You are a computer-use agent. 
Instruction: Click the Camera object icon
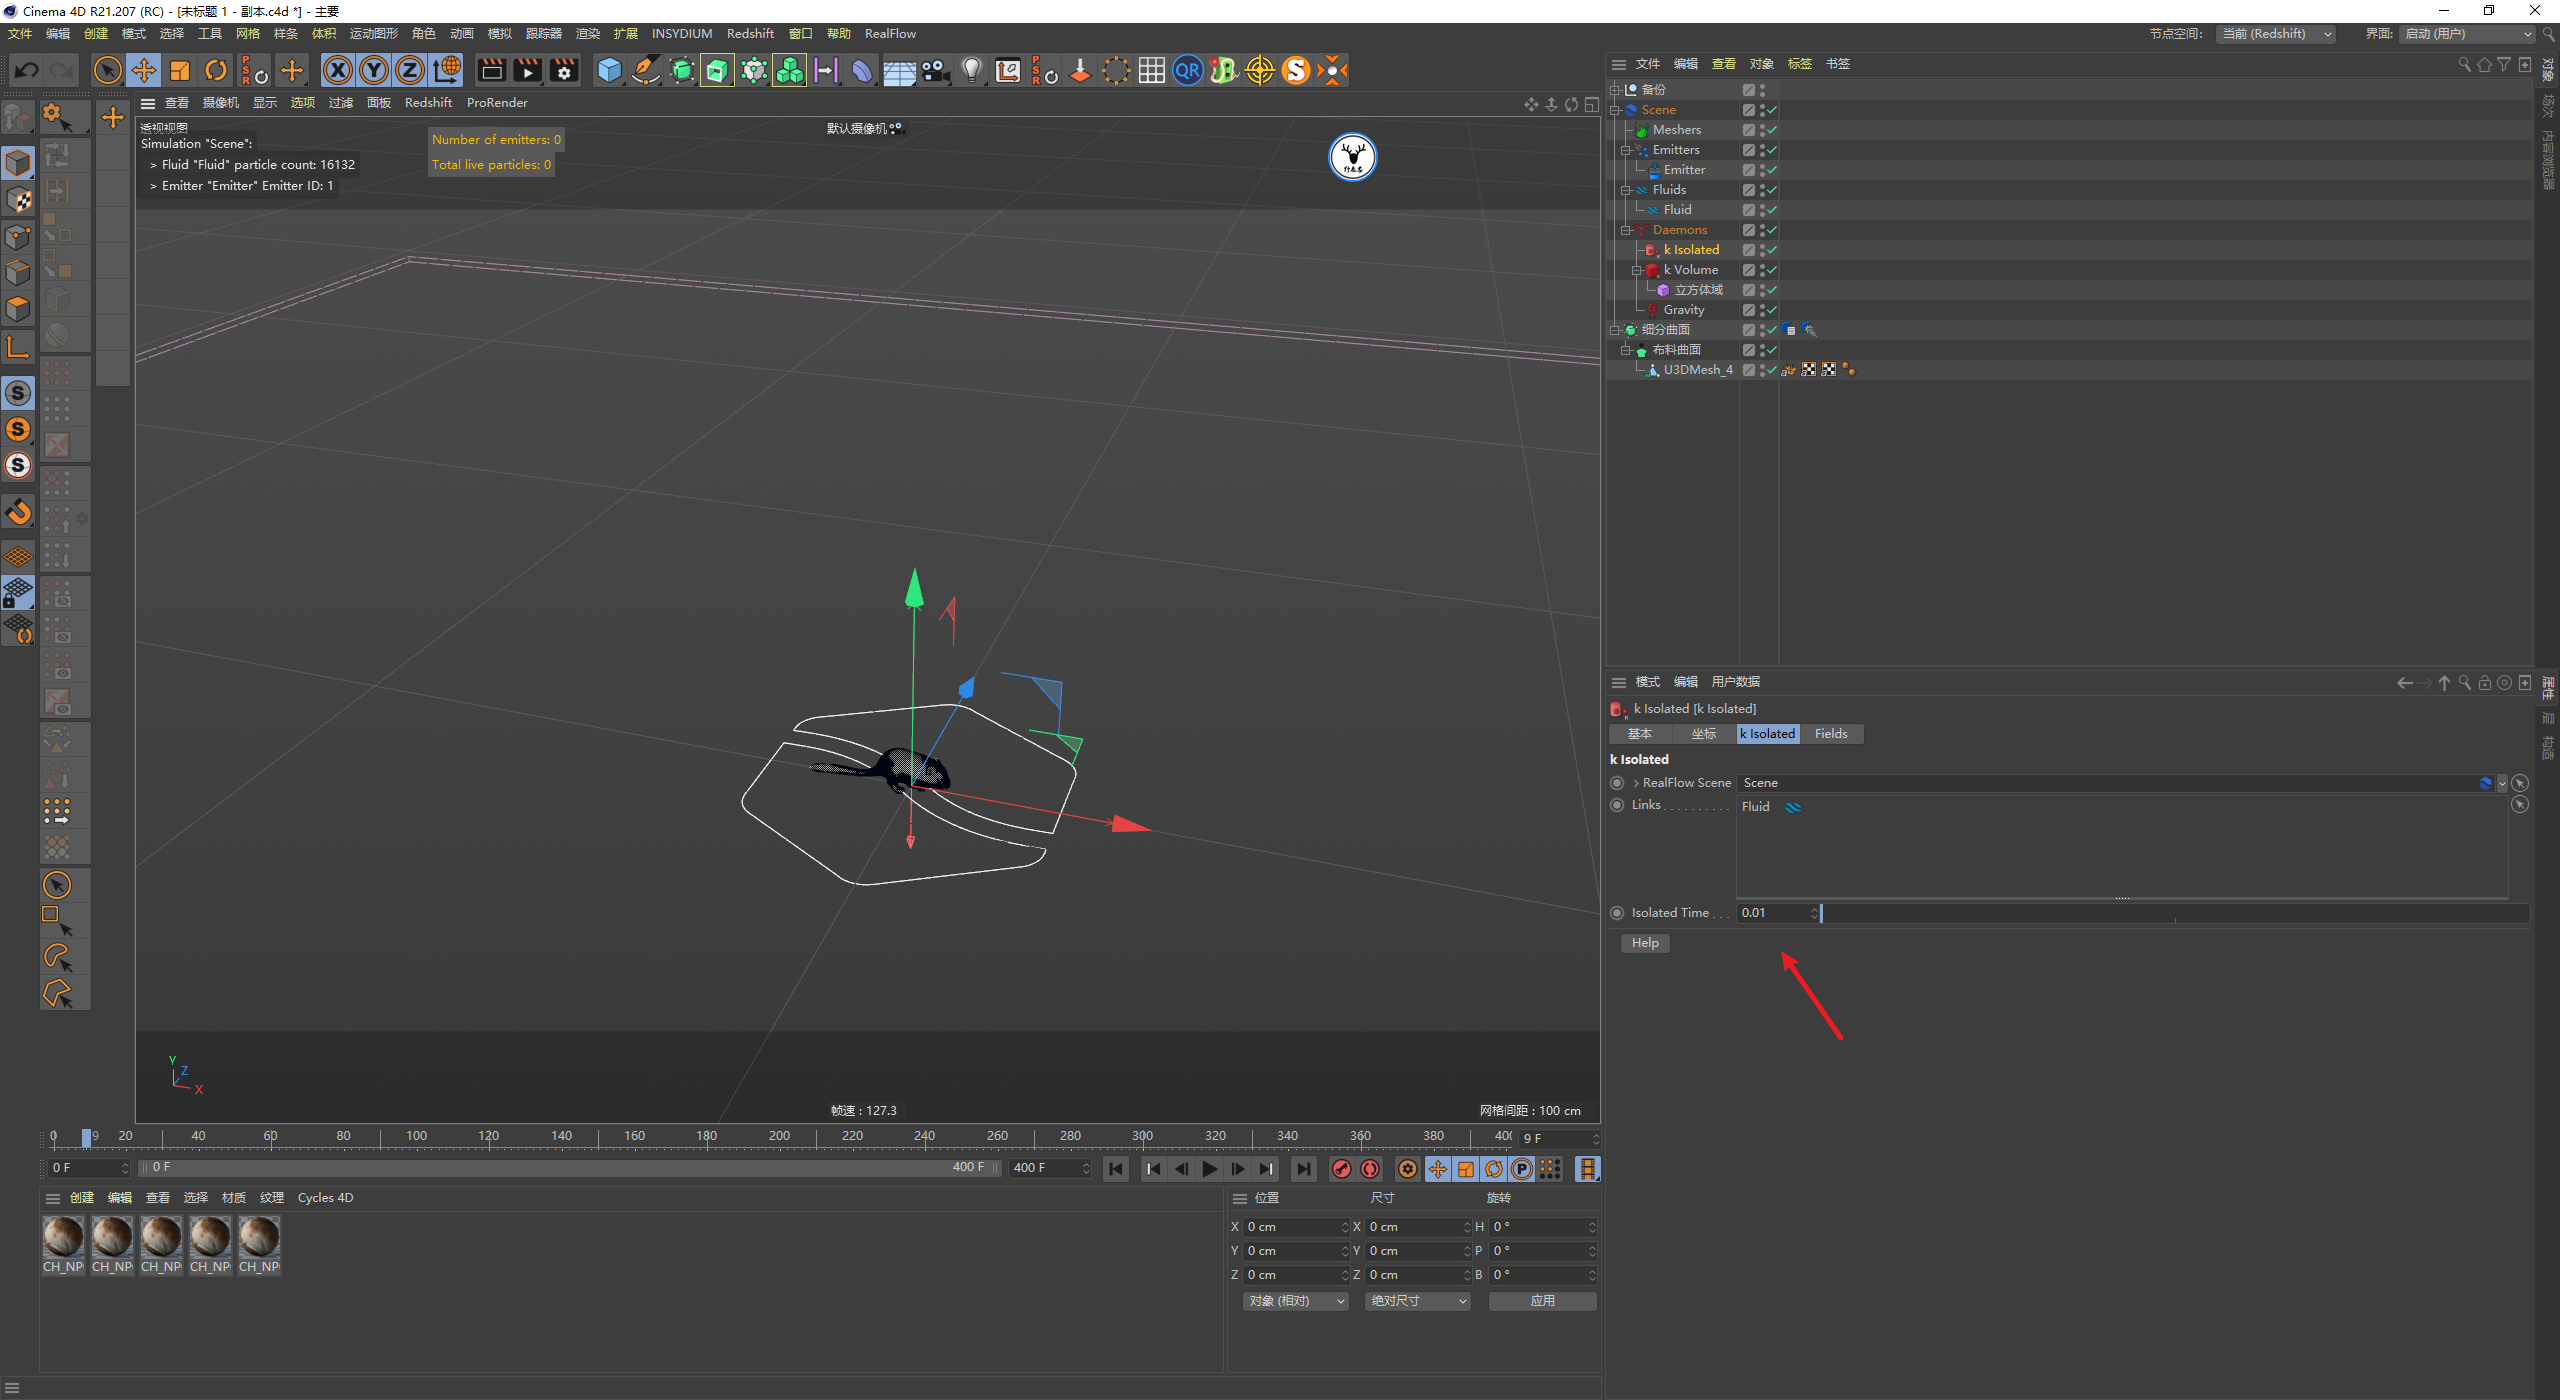tap(935, 70)
